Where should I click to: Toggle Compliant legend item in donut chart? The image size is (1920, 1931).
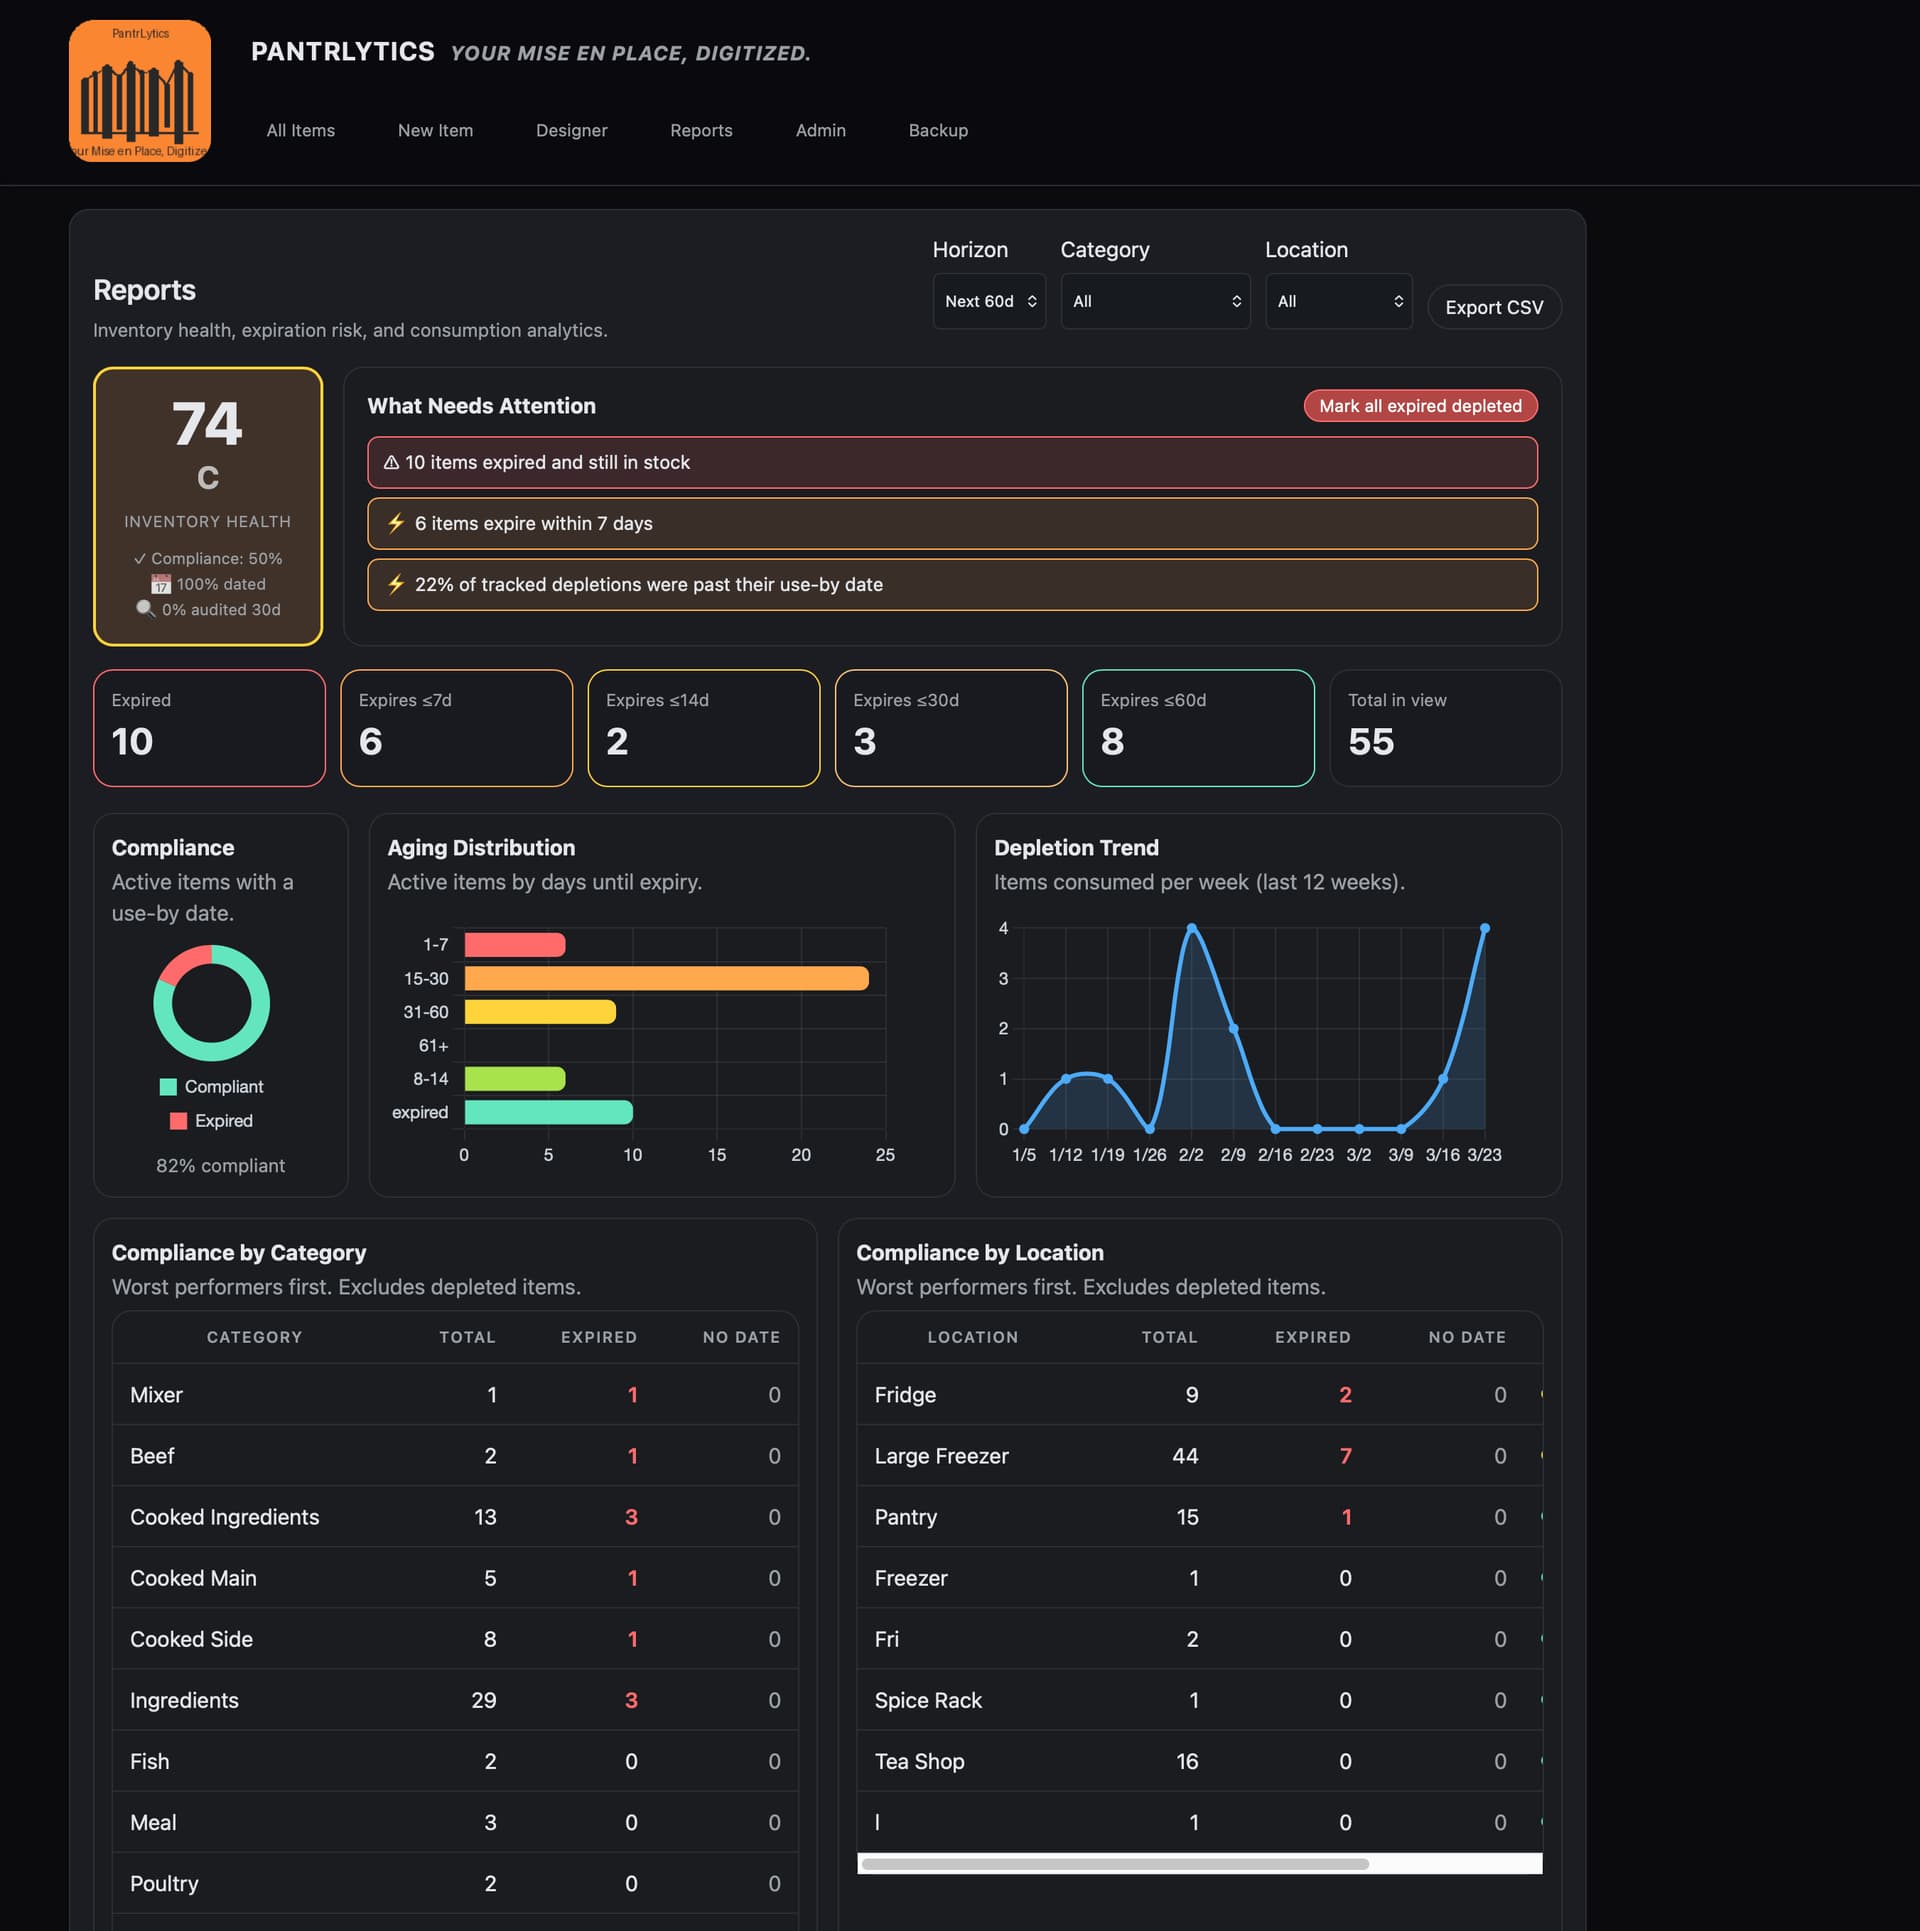(x=211, y=1087)
